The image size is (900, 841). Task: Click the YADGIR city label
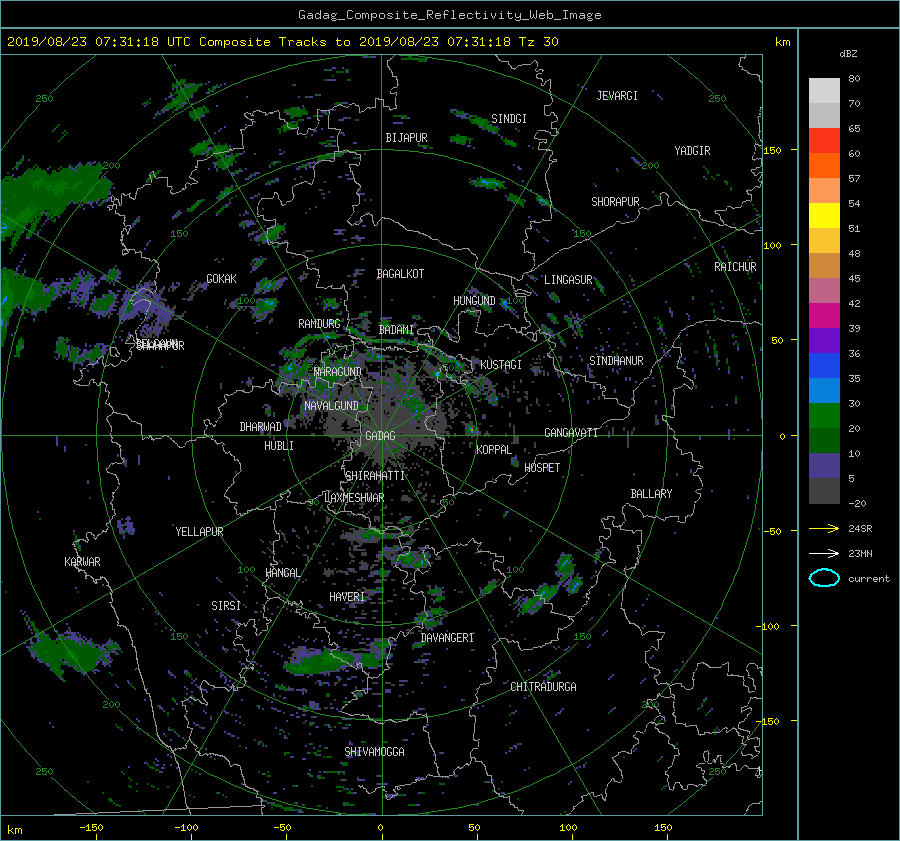692,151
